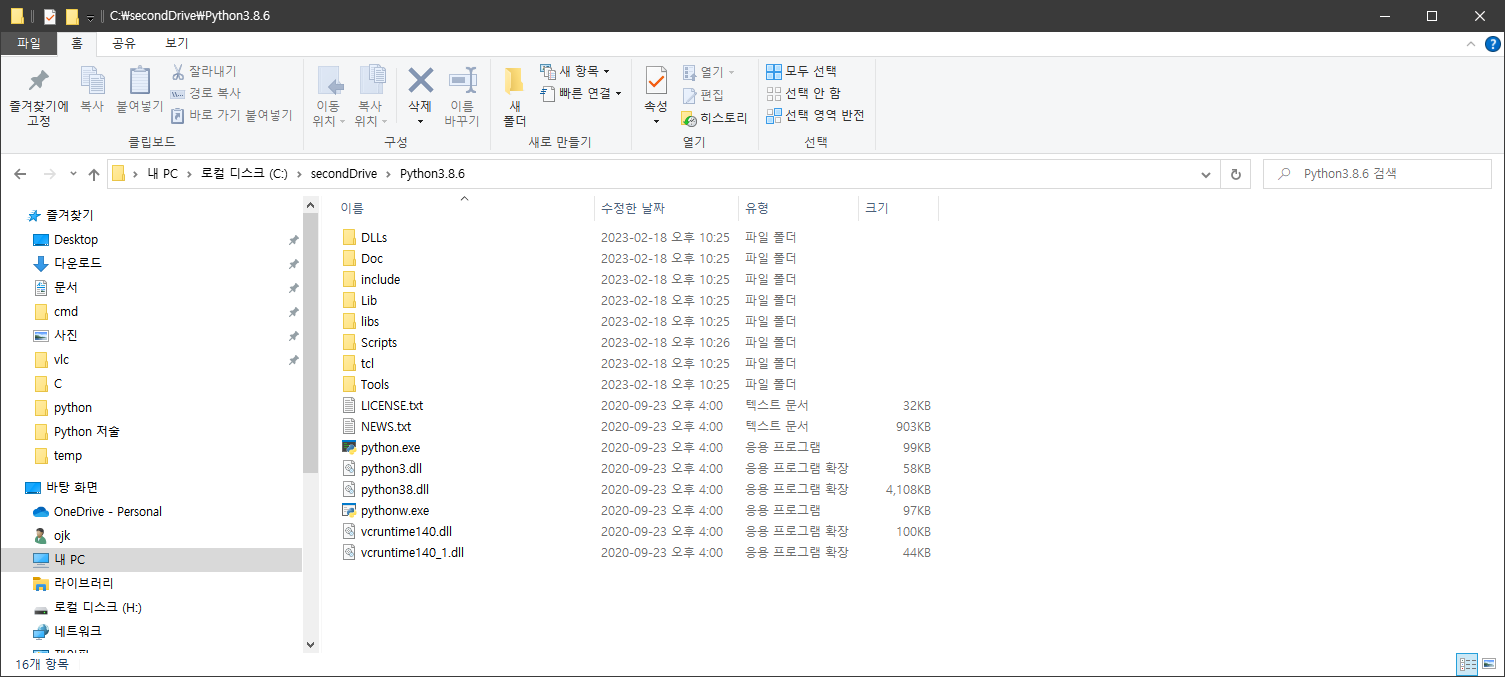Refresh the current folder
This screenshot has width=1505, height=677.
(x=1235, y=174)
